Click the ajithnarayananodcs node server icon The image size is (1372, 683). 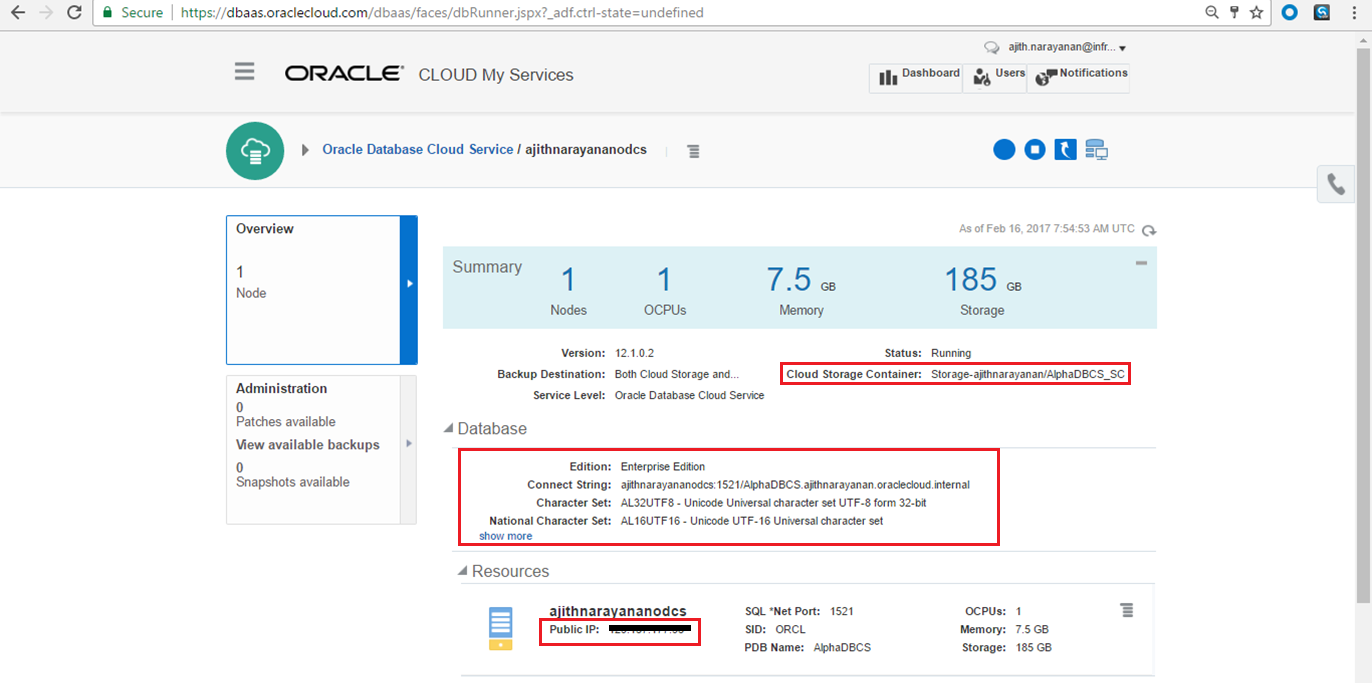coord(501,628)
